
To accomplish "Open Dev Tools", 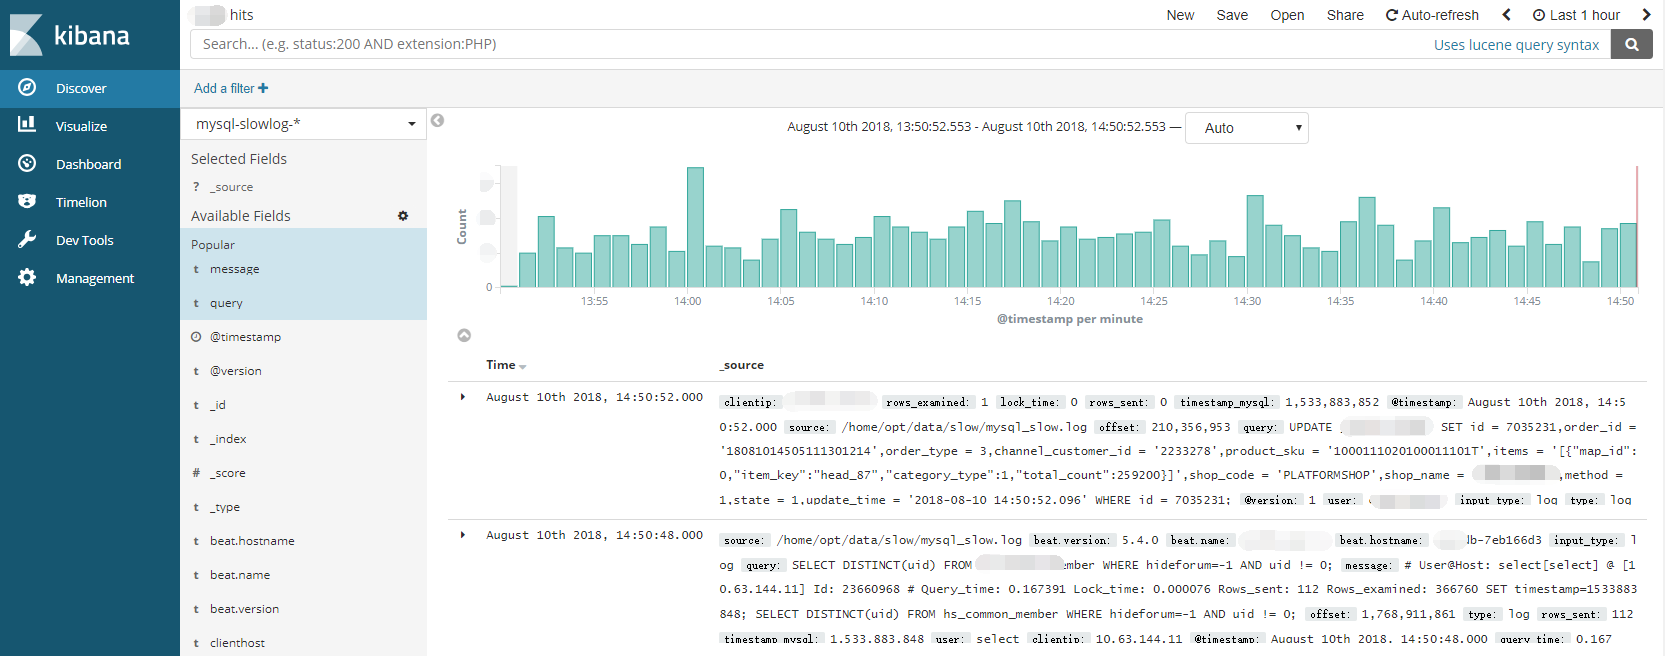I will pos(84,240).
